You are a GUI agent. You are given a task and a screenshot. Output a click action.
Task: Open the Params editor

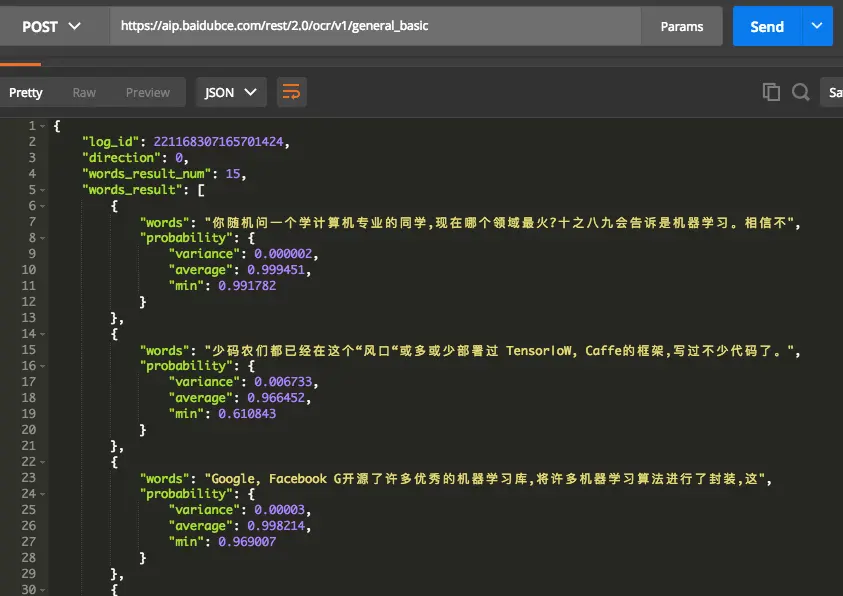tap(682, 26)
